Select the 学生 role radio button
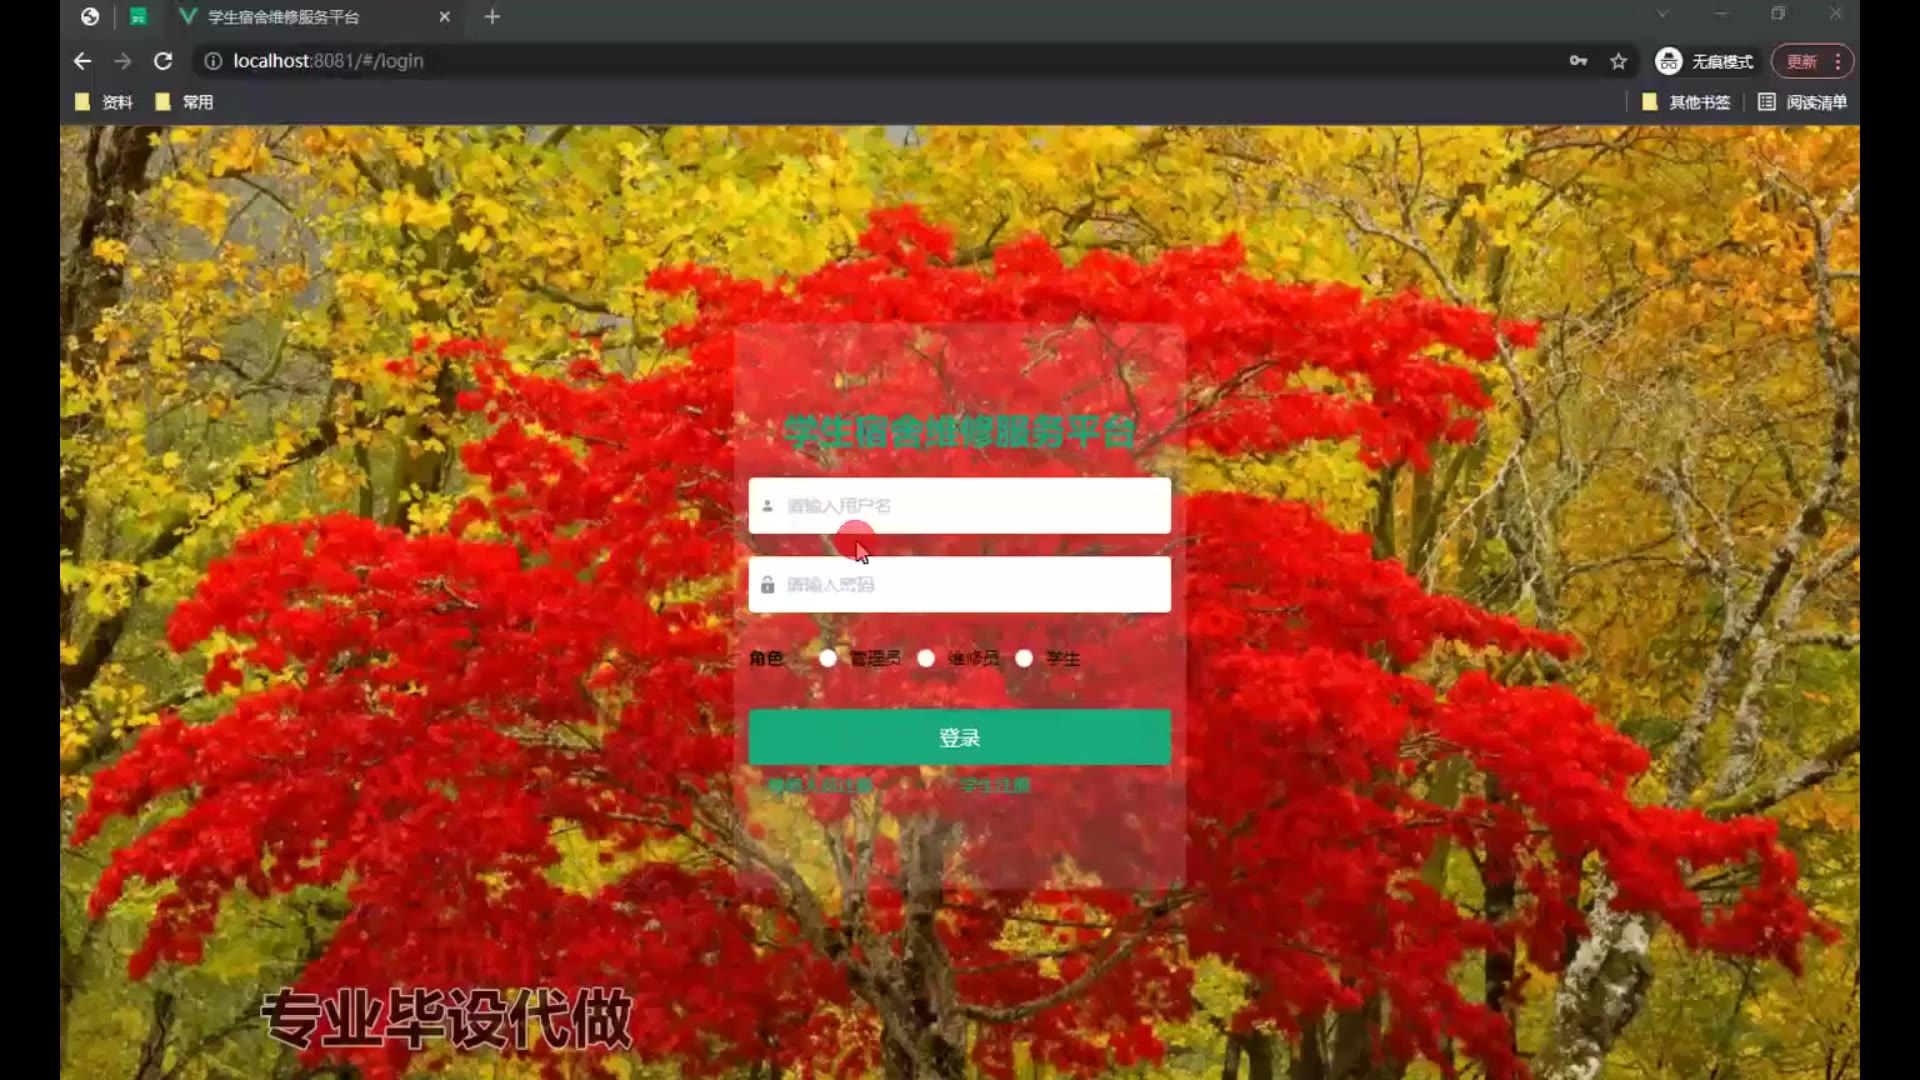Image resolution: width=1920 pixels, height=1080 pixels. click(1024, 658)
